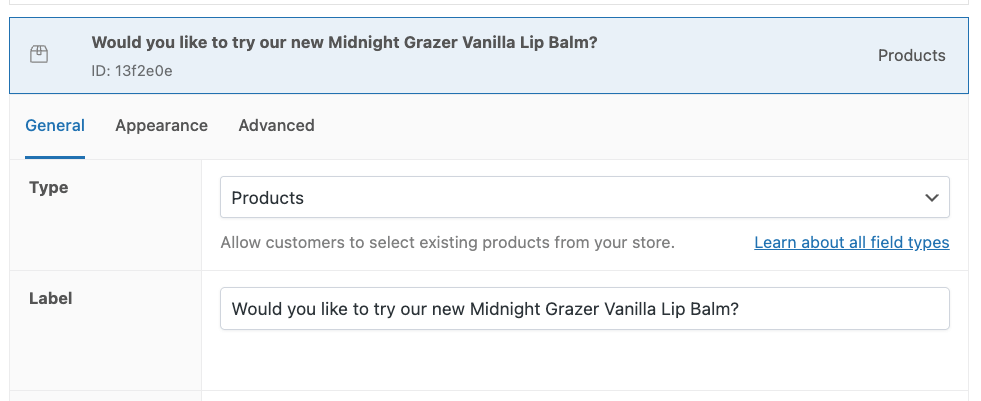Click empty space below the Label input
Viewport: 981px width, 401px height.
[x=584, y=360]
